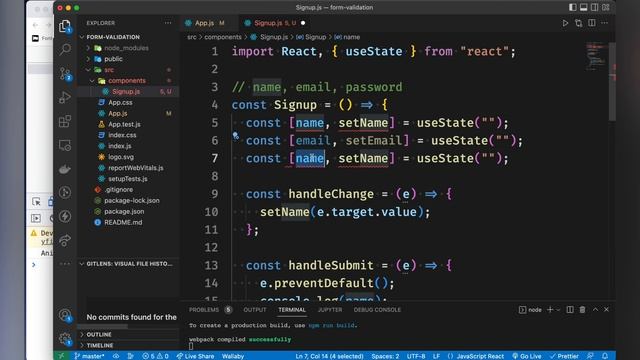Image resolution: width=640 pixels, height=360 pixels.
Task: Toggle Go Live server
Action: (527, 356)
